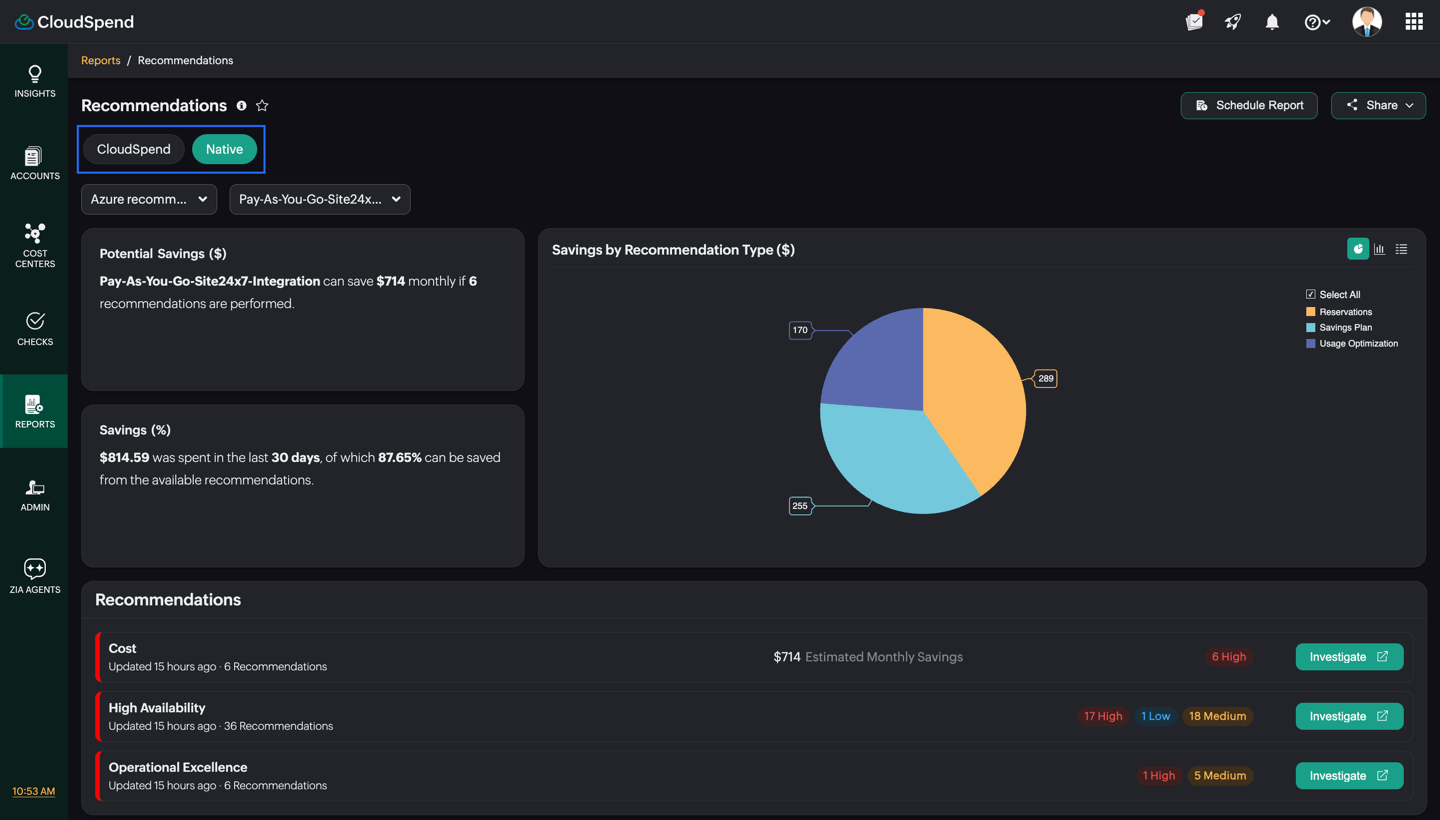Toggle the Select All legend checkbox
The height and width of the screenshot is (820, 1440).
coord(1311,295)
